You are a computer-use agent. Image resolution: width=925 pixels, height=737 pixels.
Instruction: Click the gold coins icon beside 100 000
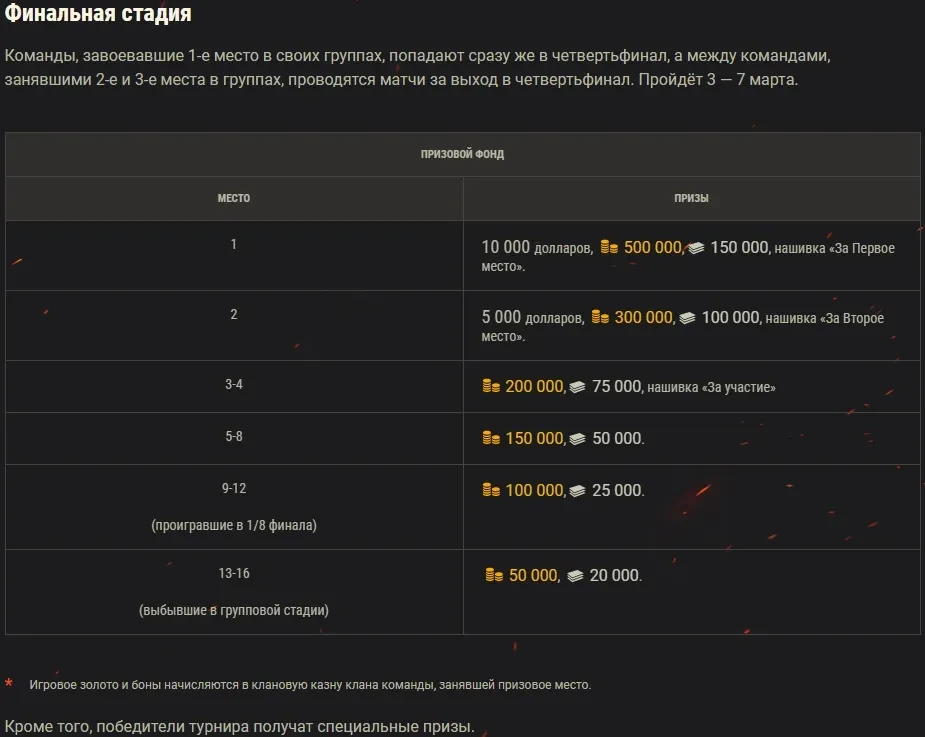pos(491,491)
